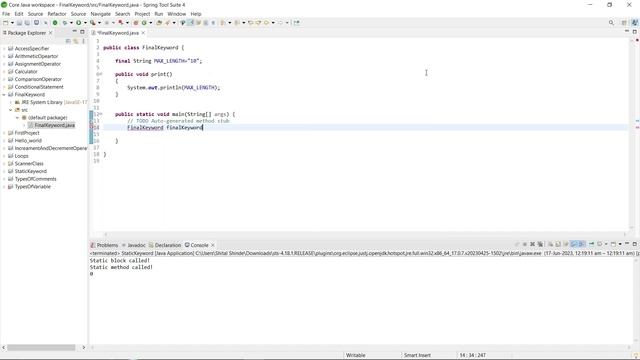Expand the StaticKeyword project

coord(4,171)
